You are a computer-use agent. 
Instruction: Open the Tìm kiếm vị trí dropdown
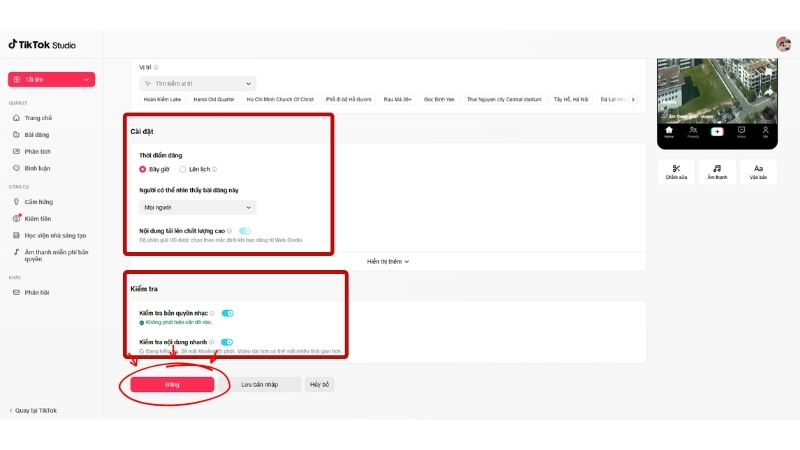197,84
